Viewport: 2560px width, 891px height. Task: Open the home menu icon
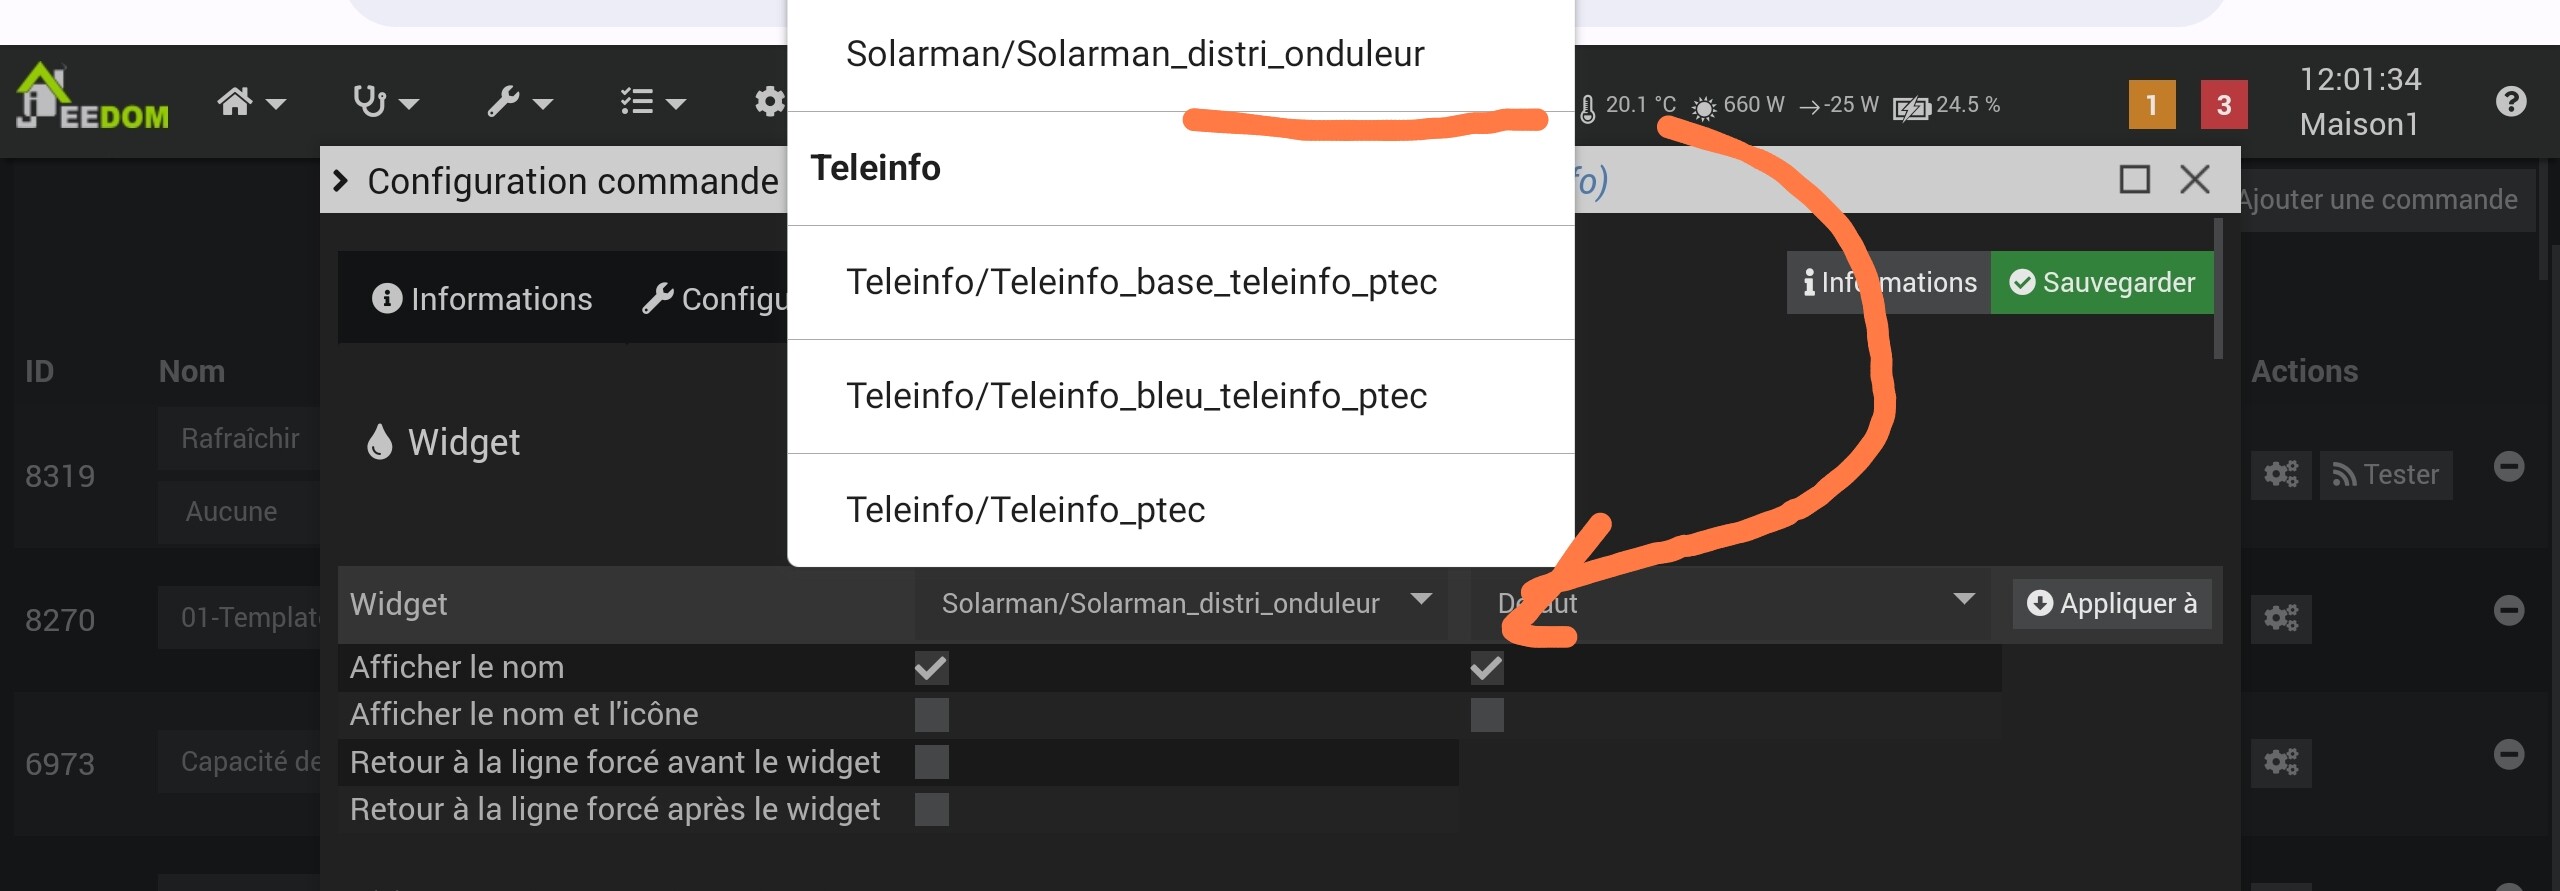click(x=250, y=102)
